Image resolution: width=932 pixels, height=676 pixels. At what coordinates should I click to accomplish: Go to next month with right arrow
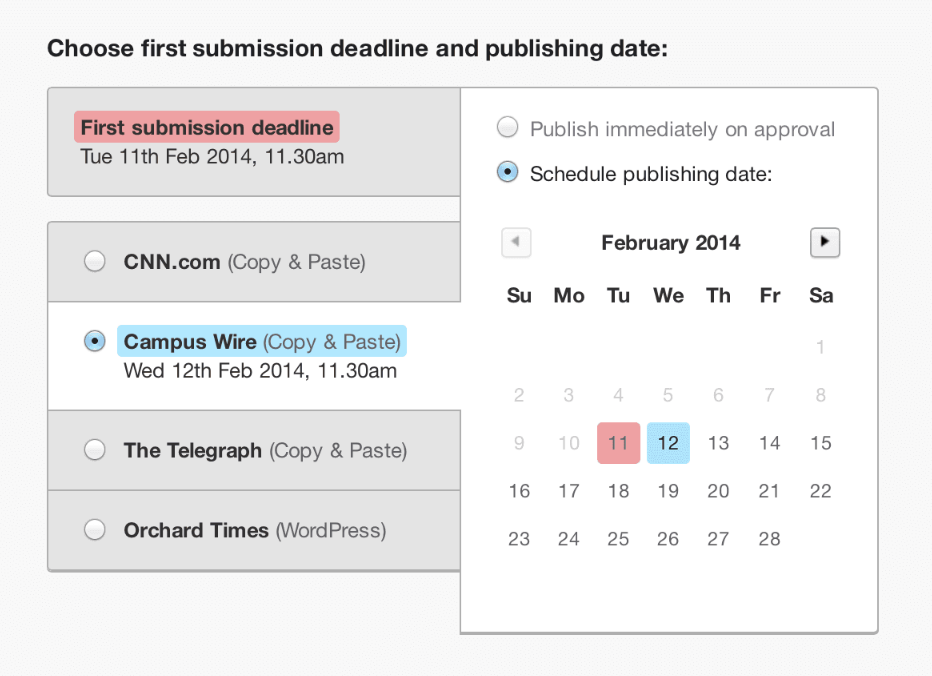click(824, 242)
